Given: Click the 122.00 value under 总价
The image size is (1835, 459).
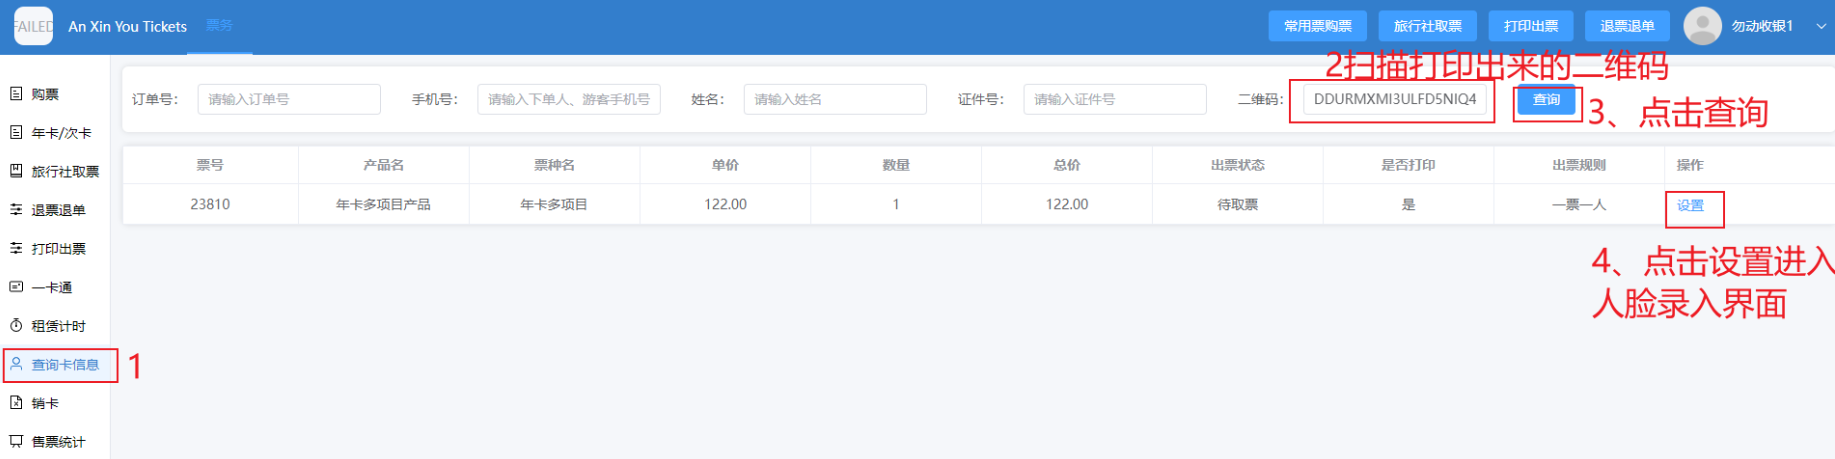Looking at the screenshot, I should (x=1067, y=204).
